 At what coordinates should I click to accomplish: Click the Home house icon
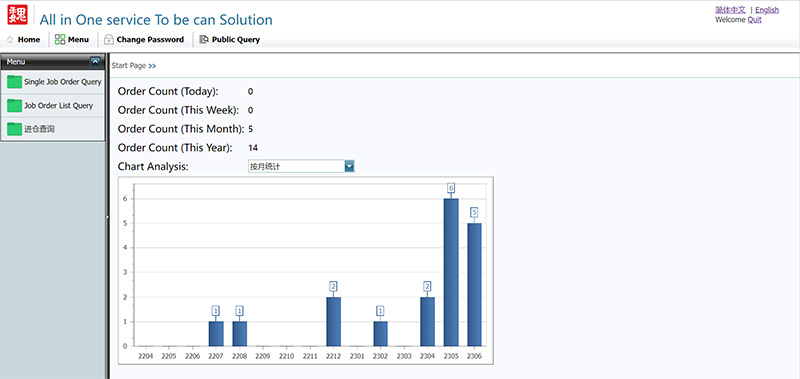(10, 40)
